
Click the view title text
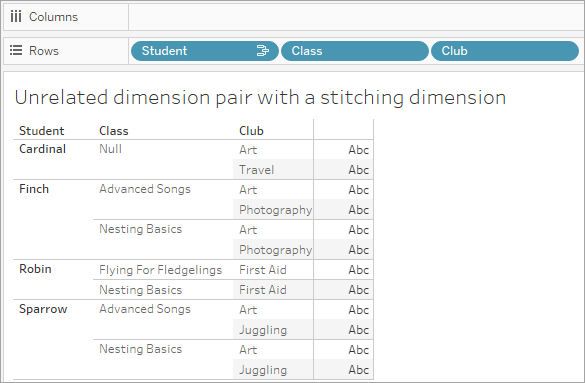260,98
